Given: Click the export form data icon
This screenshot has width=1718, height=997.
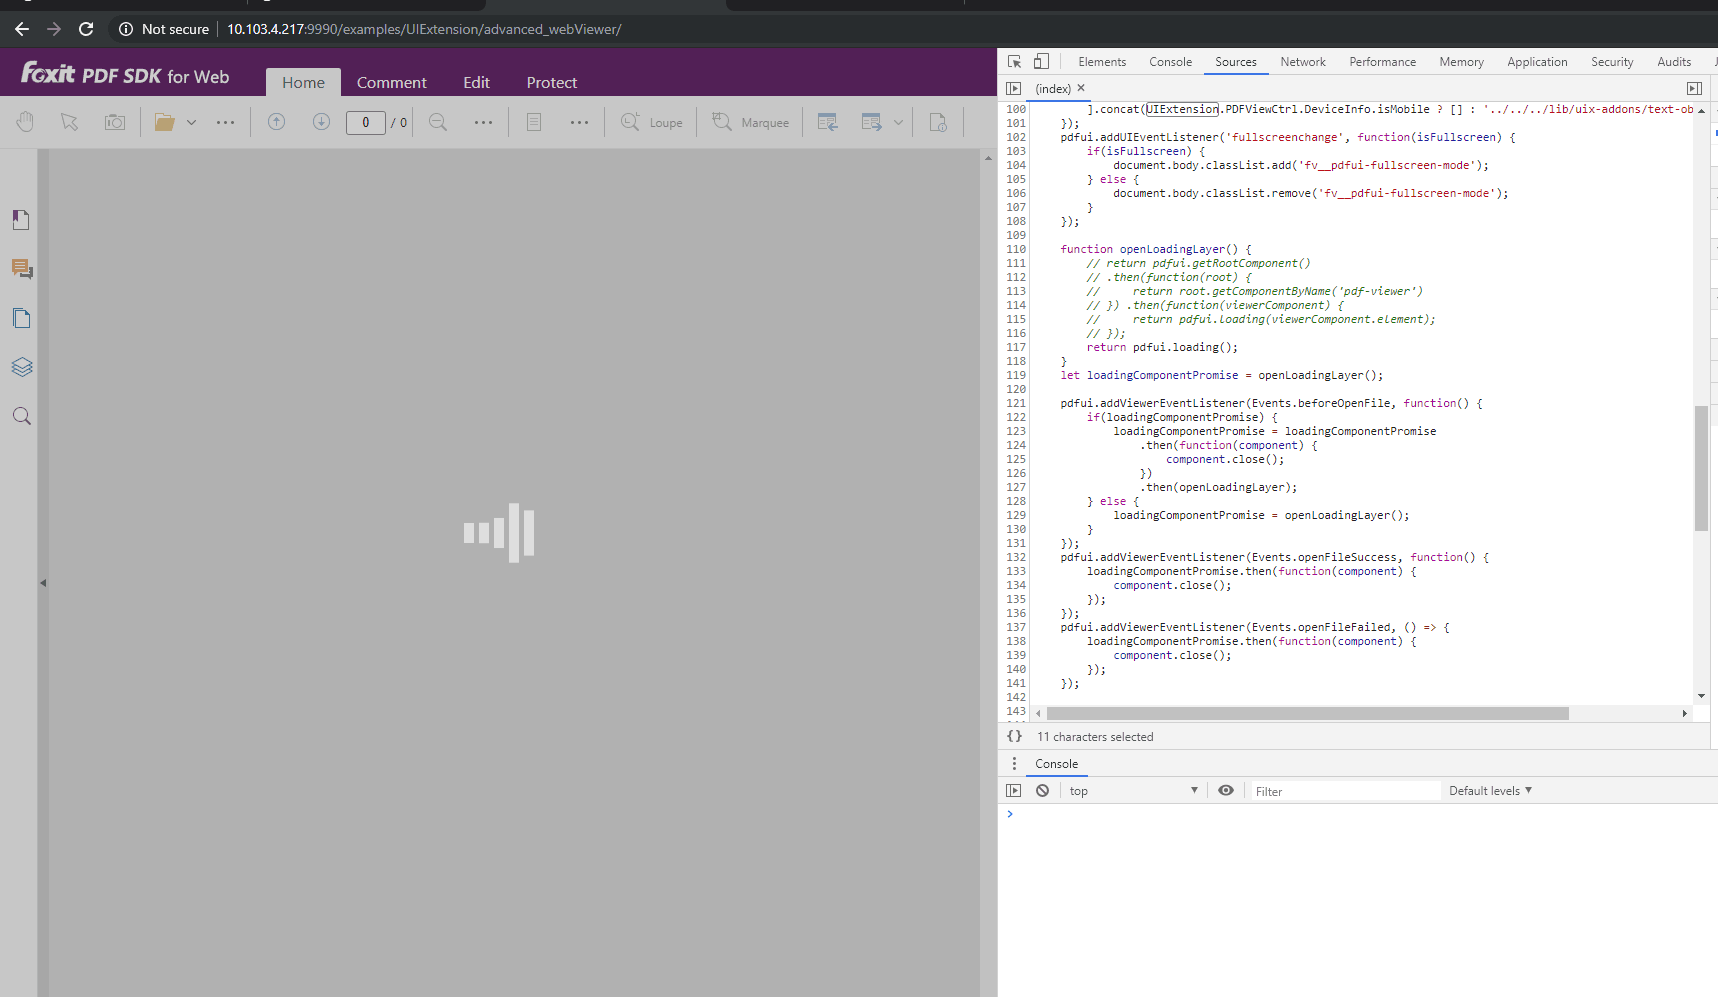Looking at the screenshot, I should [872, 122].
